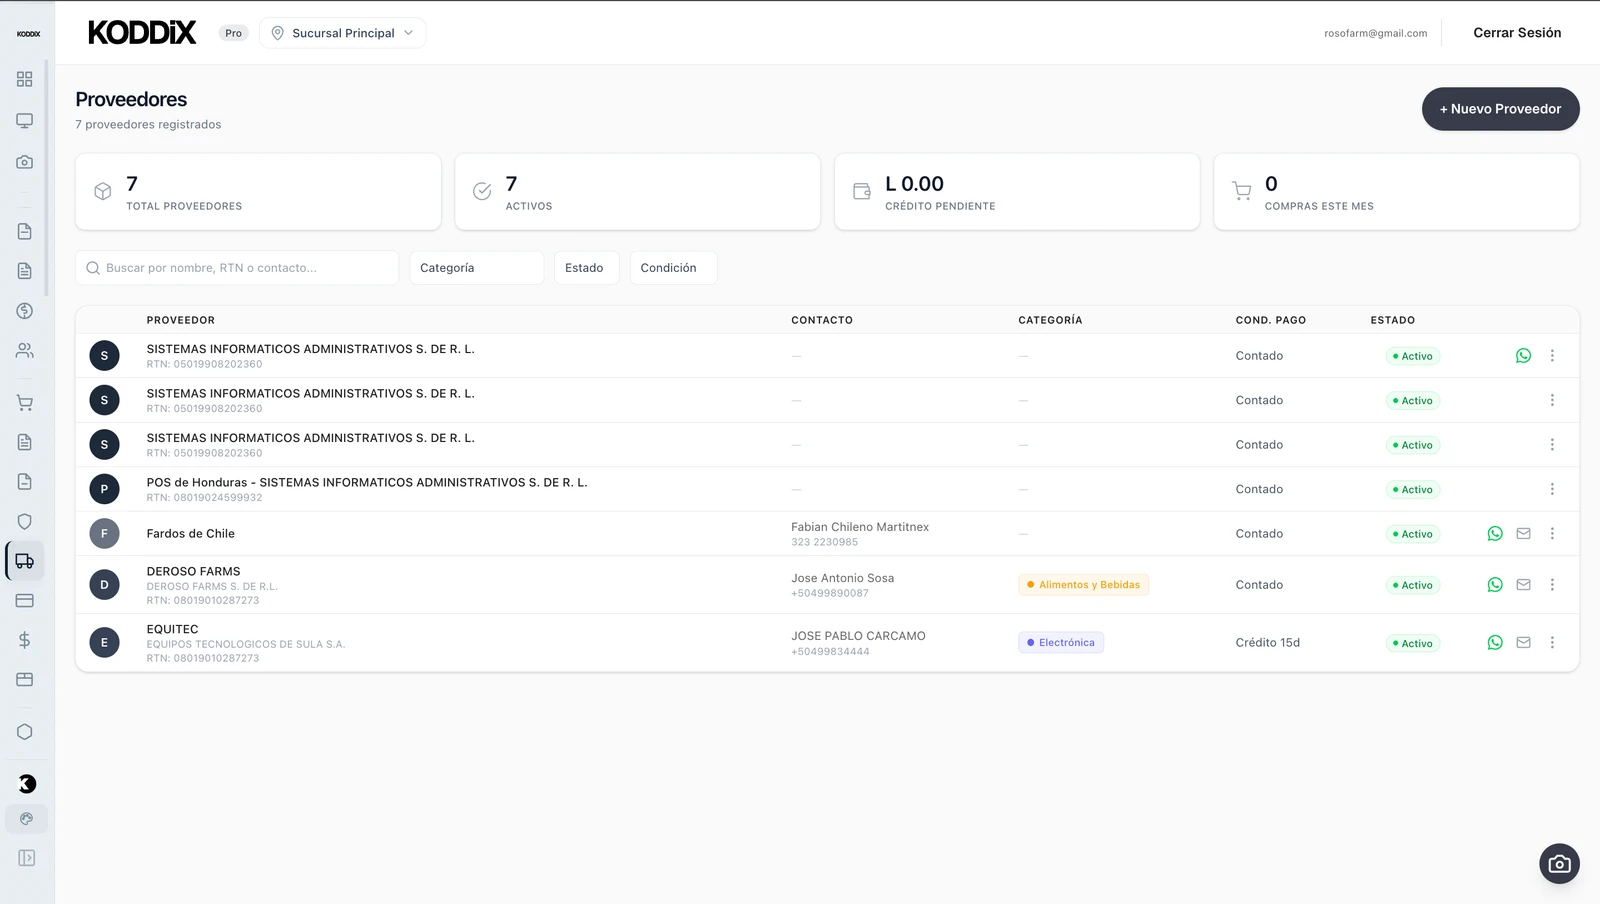Open the shopping cart section in sidebar

tap(25, 403)
